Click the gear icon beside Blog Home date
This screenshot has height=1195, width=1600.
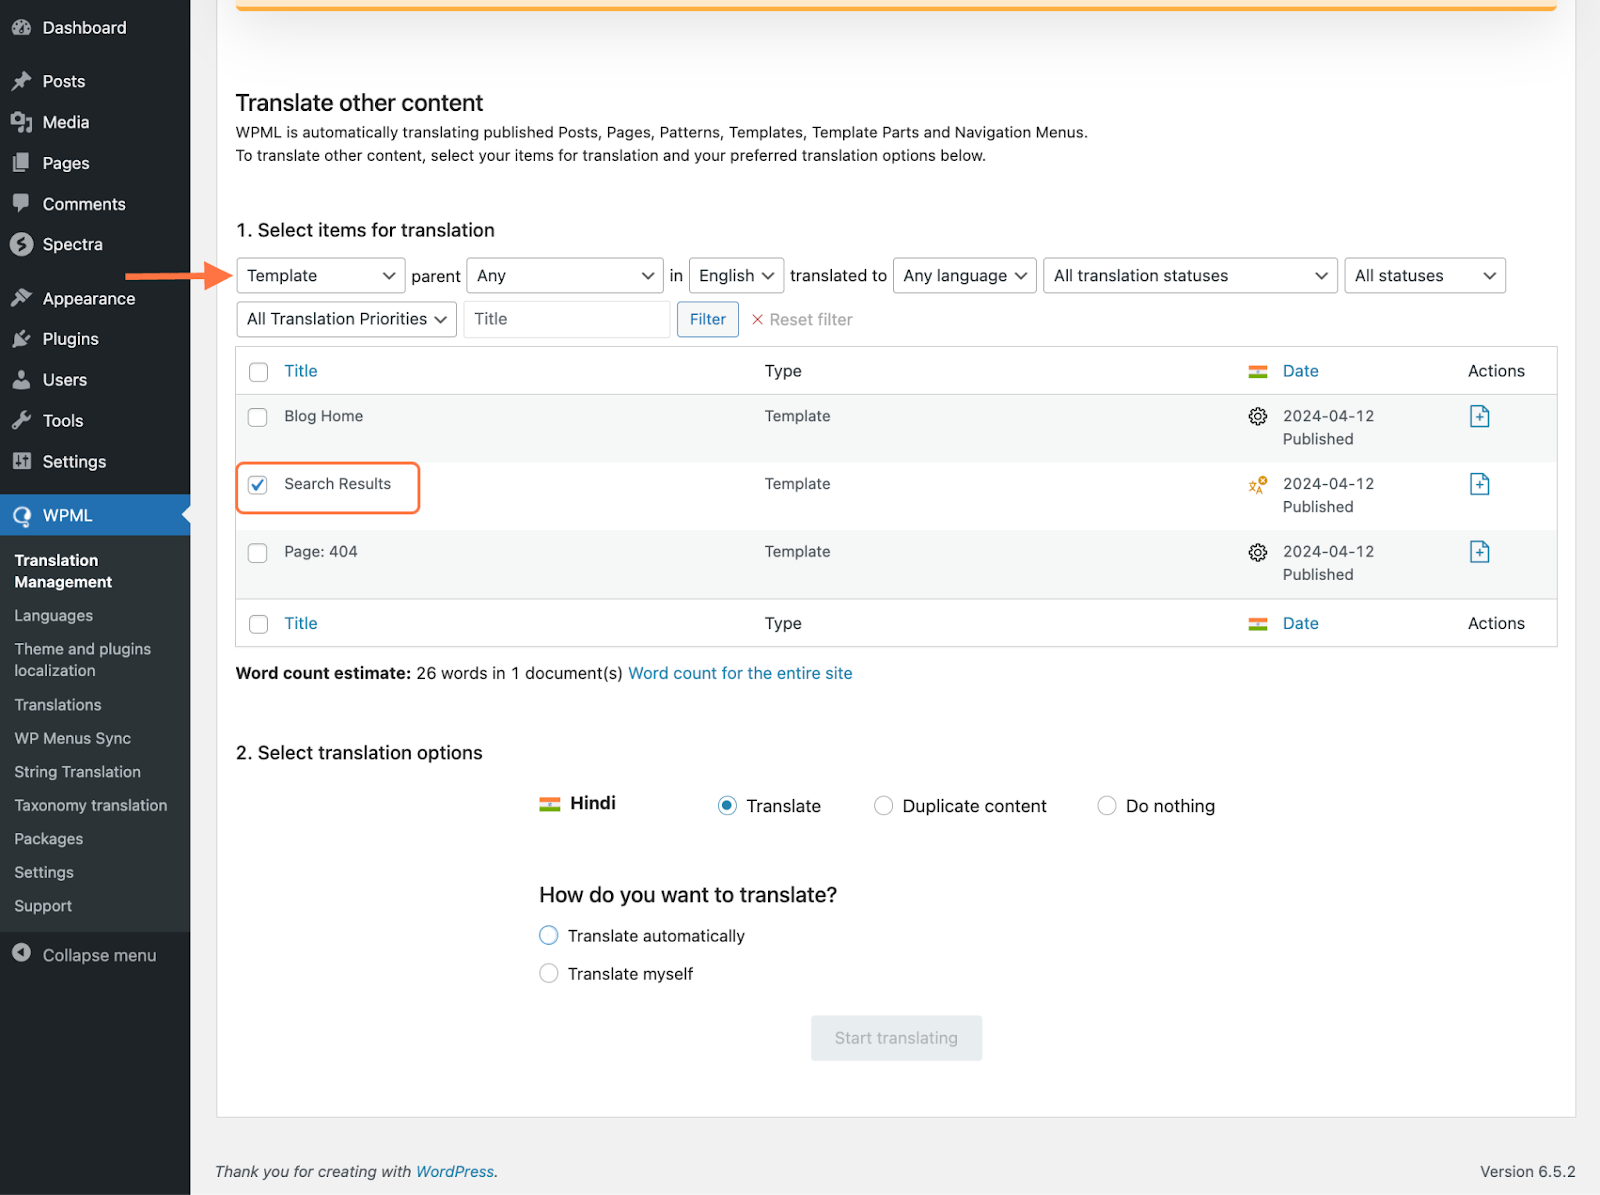pos(1257,417)
